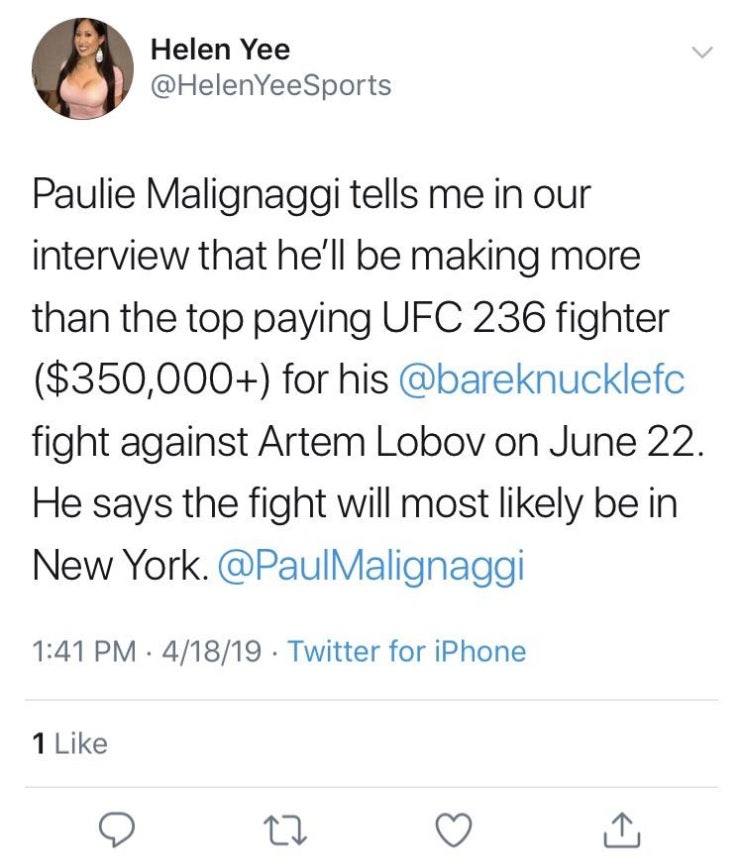The width and height of the screenshot is (743, 868).
Task: Click the Helen Yee display name
Action: pyautogui.click(x=220, y=49)
